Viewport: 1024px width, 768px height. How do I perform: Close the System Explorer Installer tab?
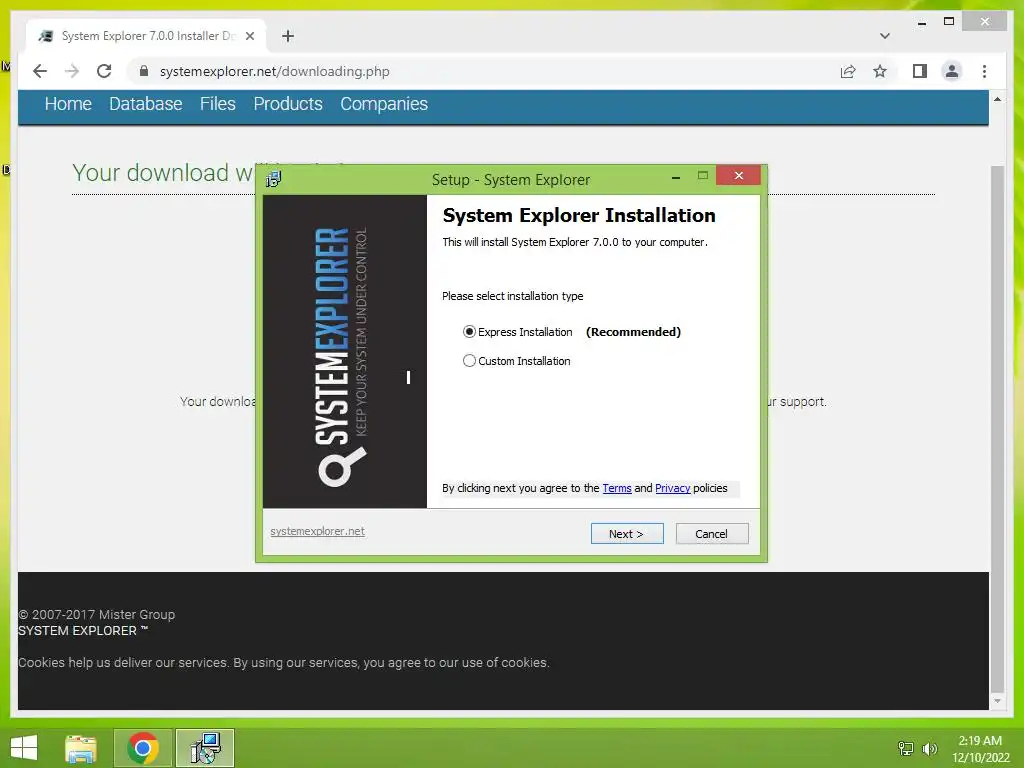click(249, 36)
